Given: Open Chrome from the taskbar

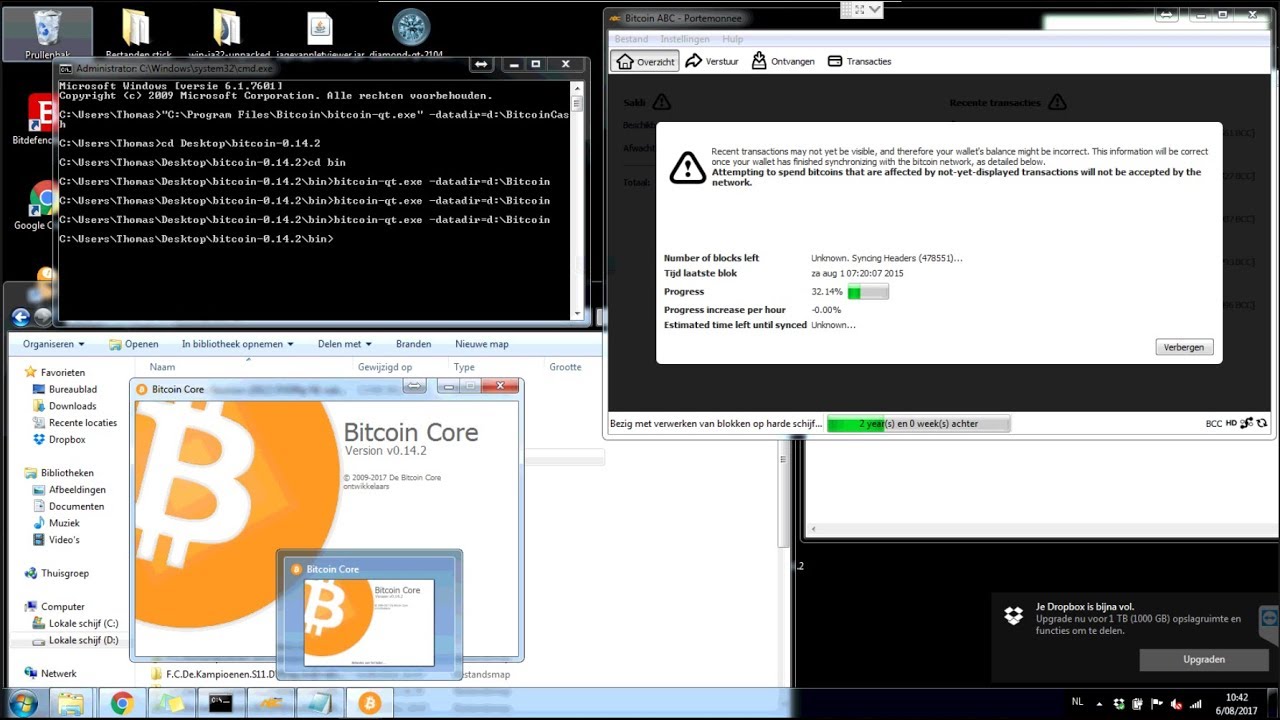Looking at the screenshot, I should [122, 703].
